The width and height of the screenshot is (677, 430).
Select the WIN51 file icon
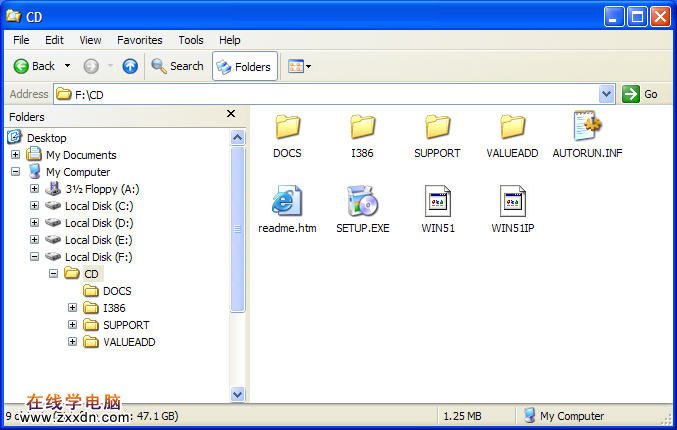coord(438,202)
